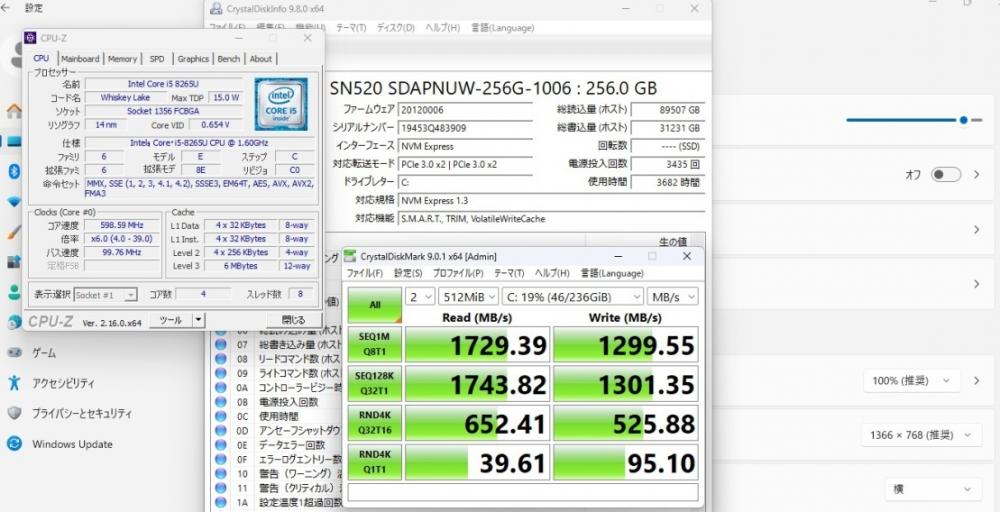Image resolution: width=1000 pixels, height=512 pixels.
Task: Open CrystalDiskInfo ディスク(D) menu
Action: click(x=395, y=28)
